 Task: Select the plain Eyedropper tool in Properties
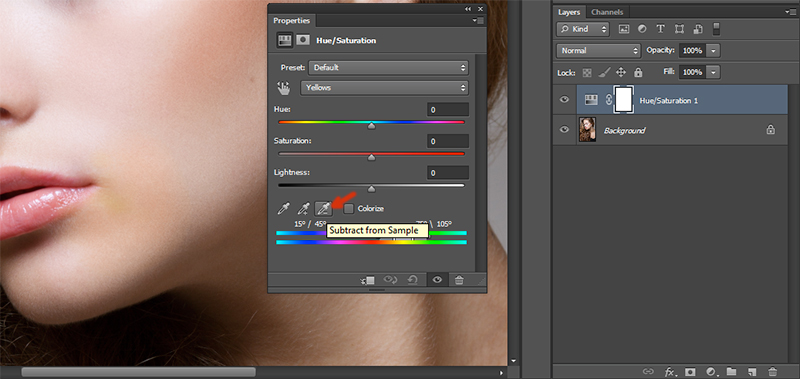coord(284,208)
